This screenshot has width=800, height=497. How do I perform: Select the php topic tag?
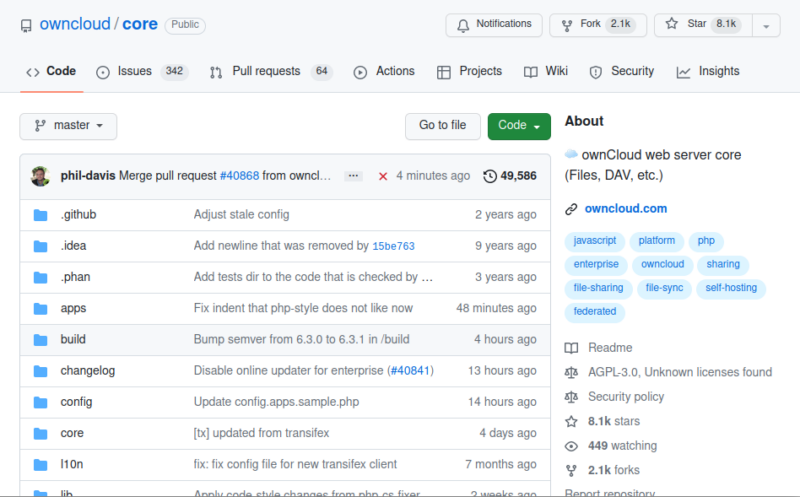pyautogui.click(x=706, y=241)
